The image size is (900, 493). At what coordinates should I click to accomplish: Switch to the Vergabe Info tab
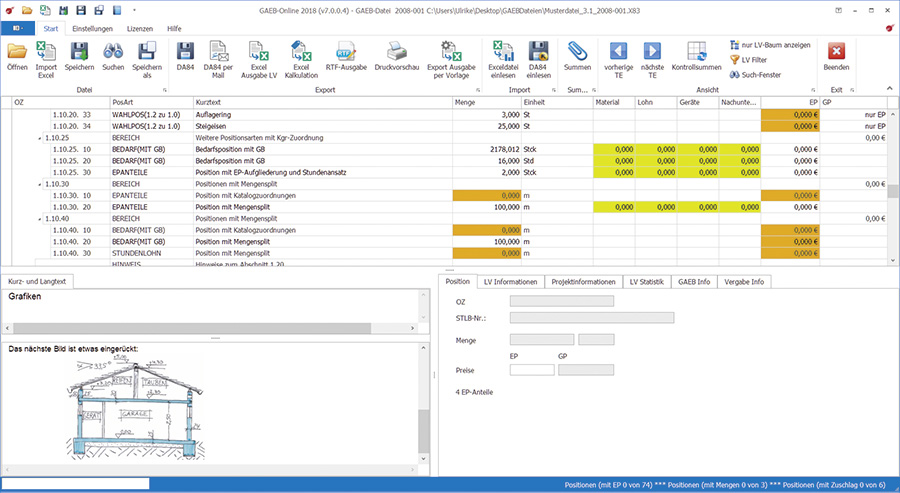744,282
